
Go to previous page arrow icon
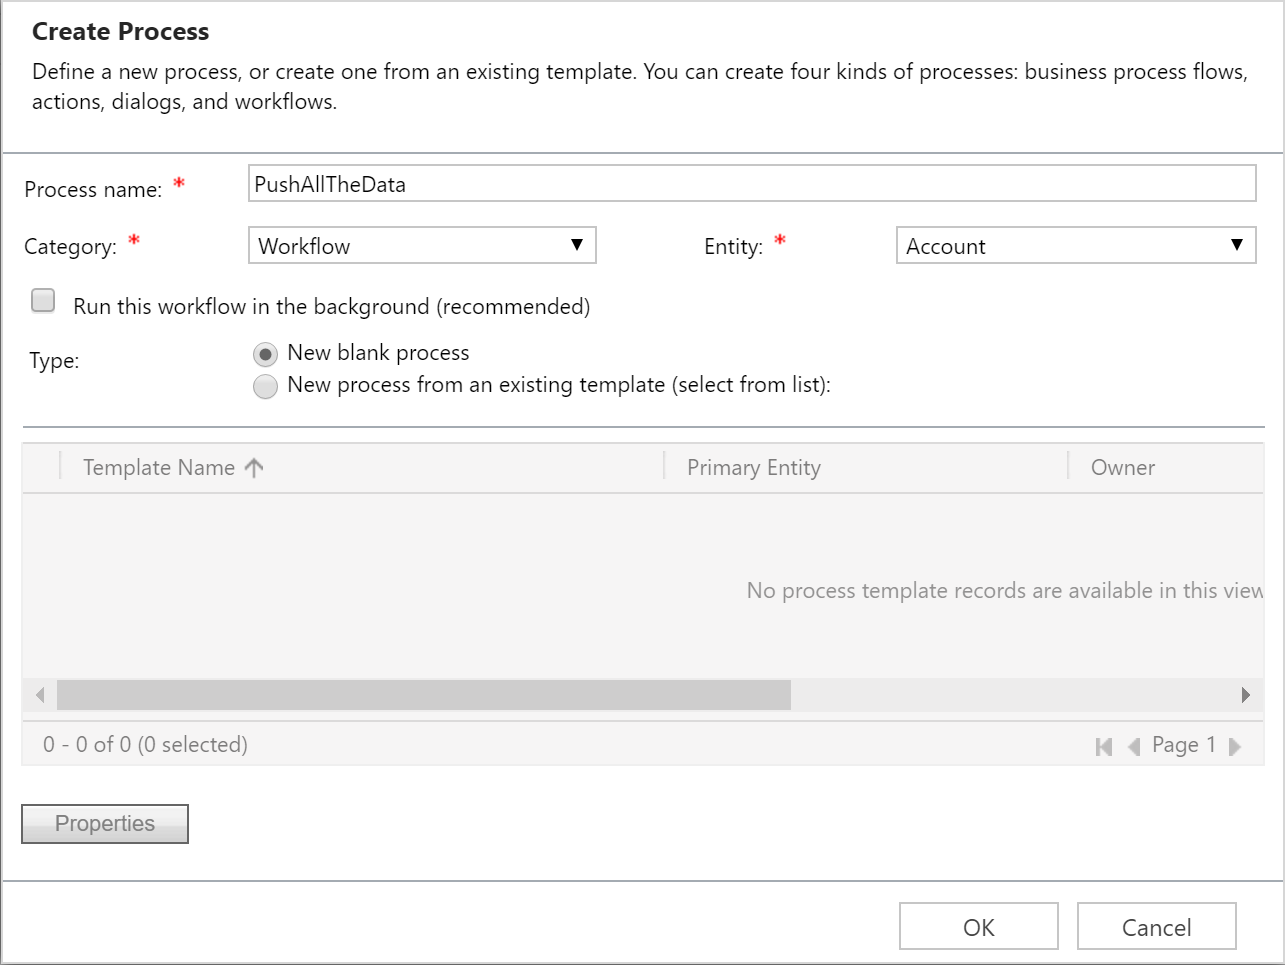point(1134,746)
